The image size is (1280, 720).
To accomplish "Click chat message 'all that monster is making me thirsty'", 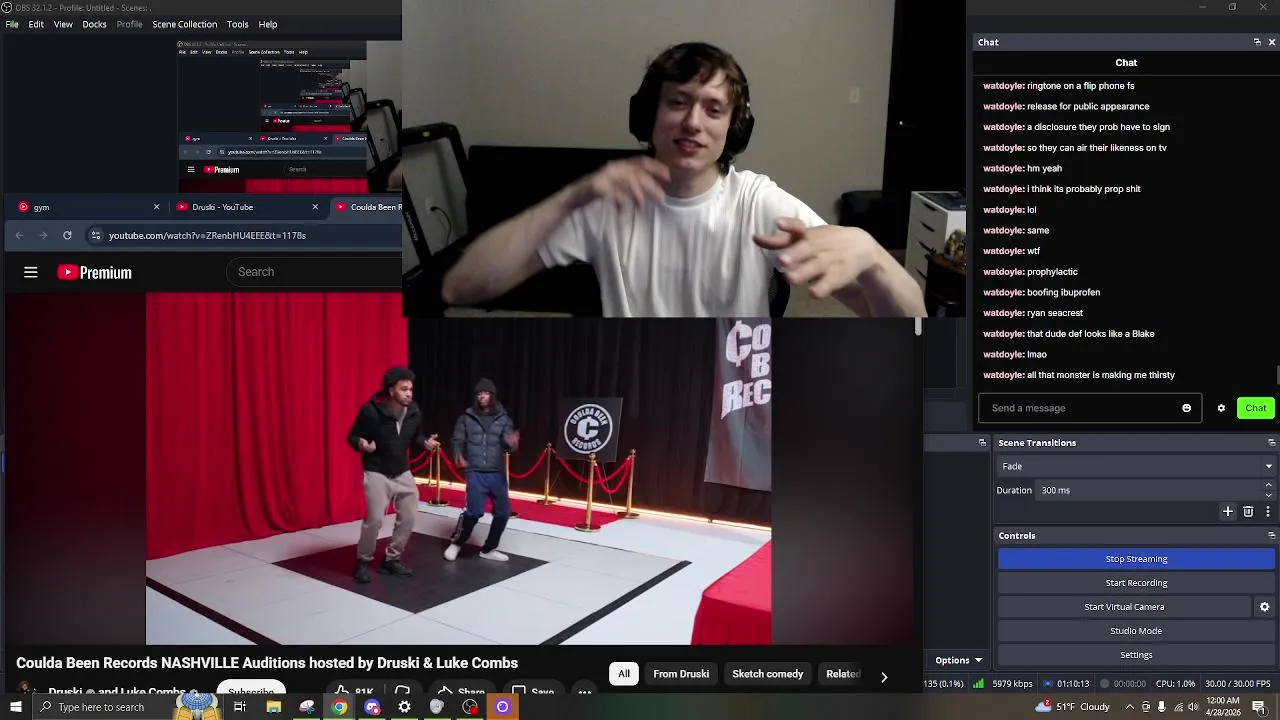I will (x=1078, y=375).
